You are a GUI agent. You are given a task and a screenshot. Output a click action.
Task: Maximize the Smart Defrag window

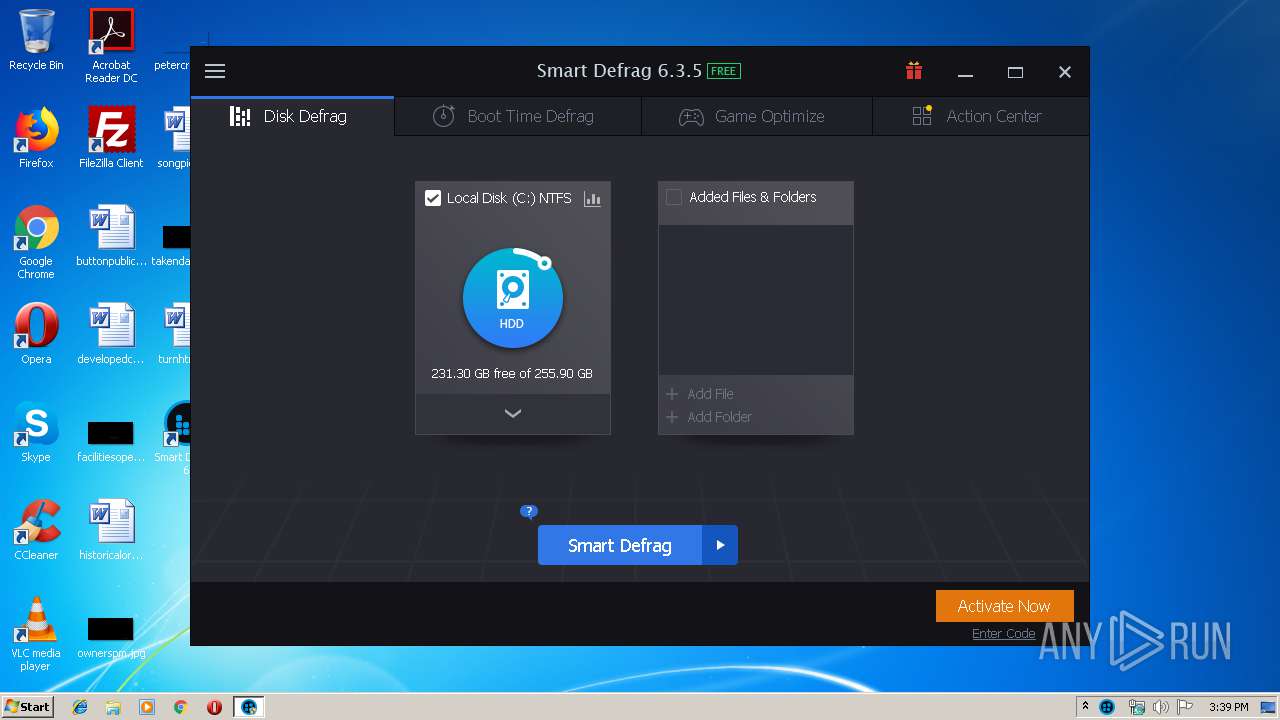[x=1015, y=72]
